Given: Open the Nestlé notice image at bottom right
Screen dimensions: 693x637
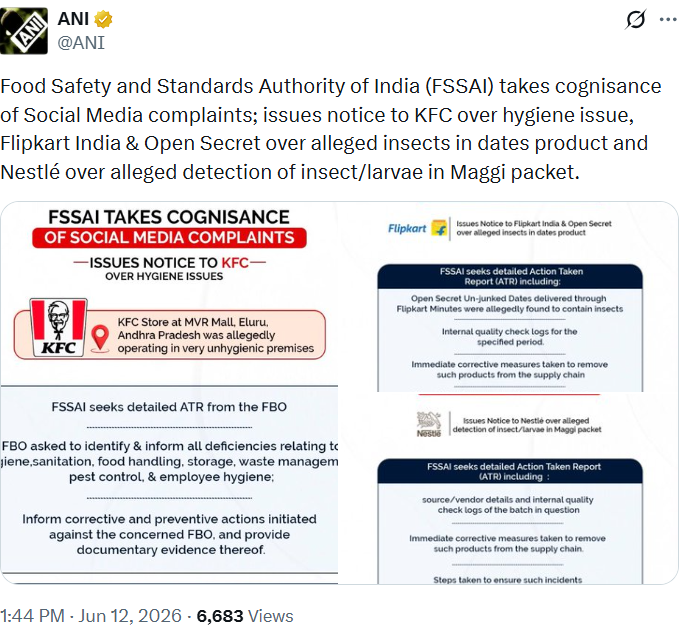Looking at the screenshot, I should click(x=509, y=488).
